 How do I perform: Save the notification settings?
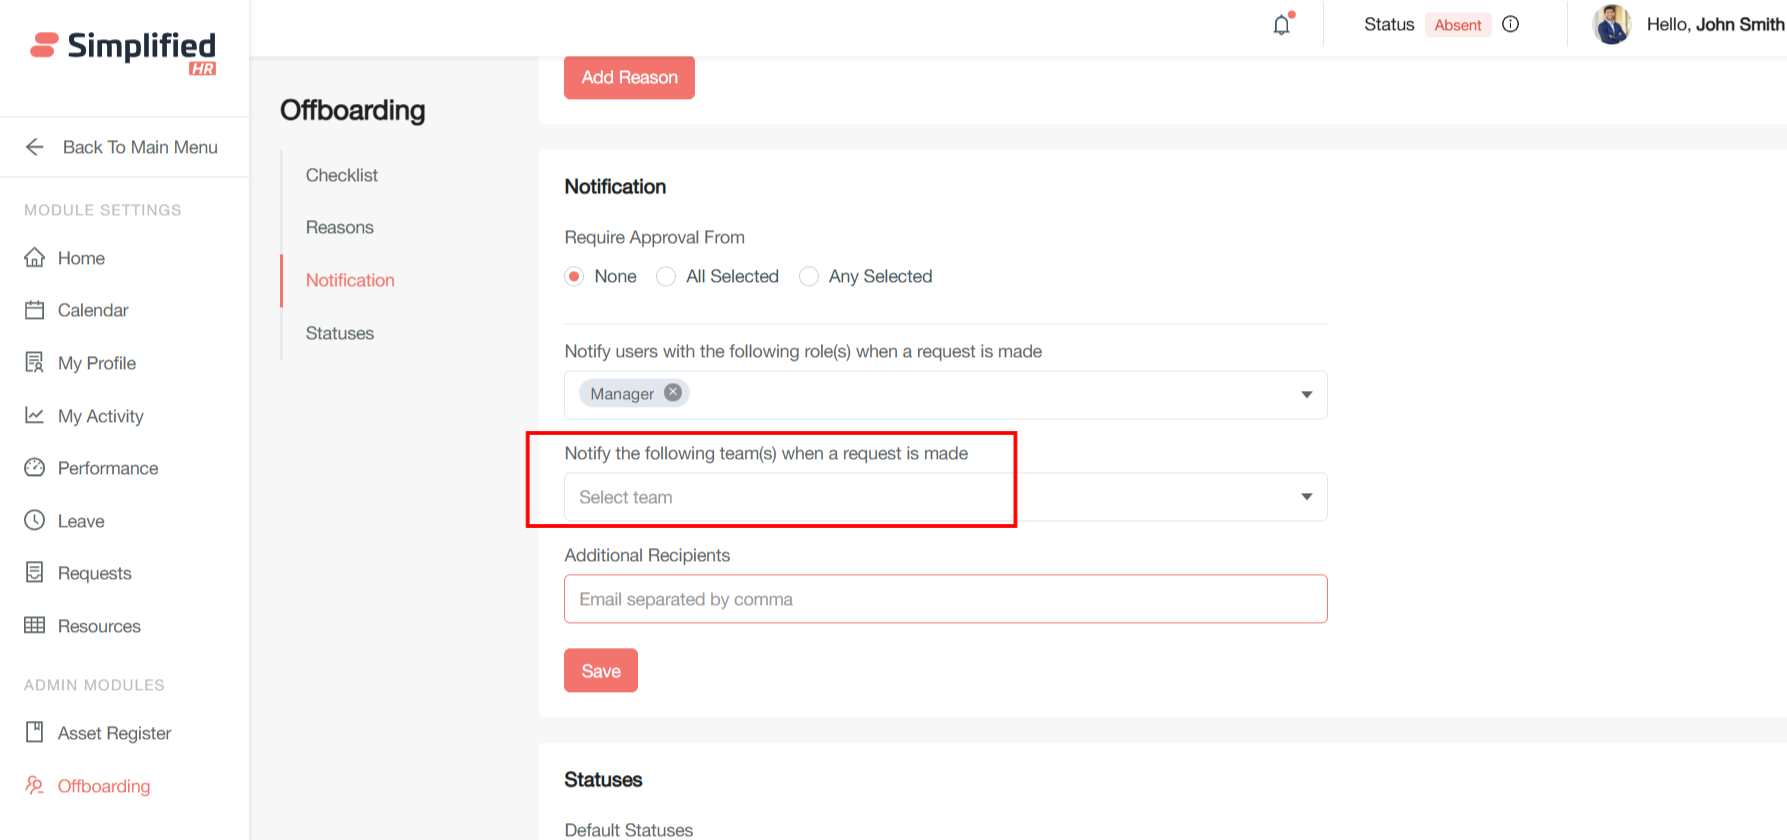click(600, 671)
